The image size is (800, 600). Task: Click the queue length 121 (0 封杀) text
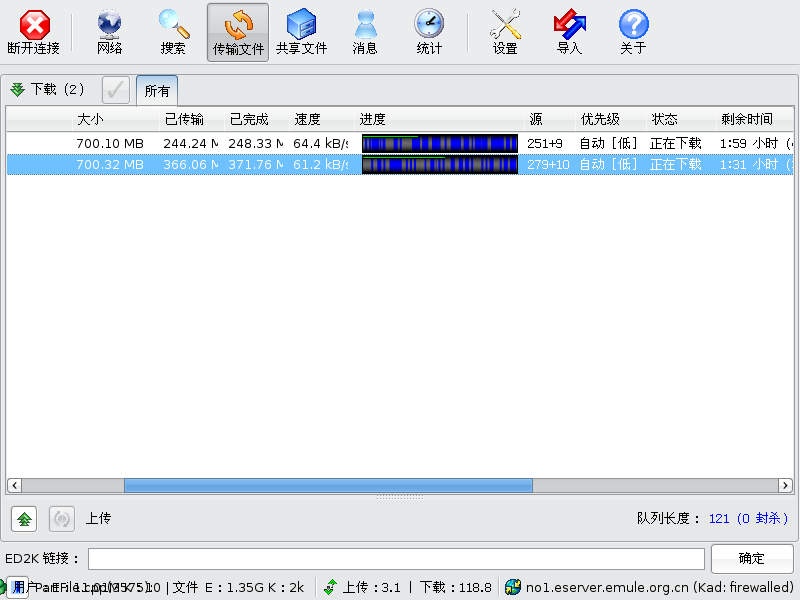tap(748, 519)
